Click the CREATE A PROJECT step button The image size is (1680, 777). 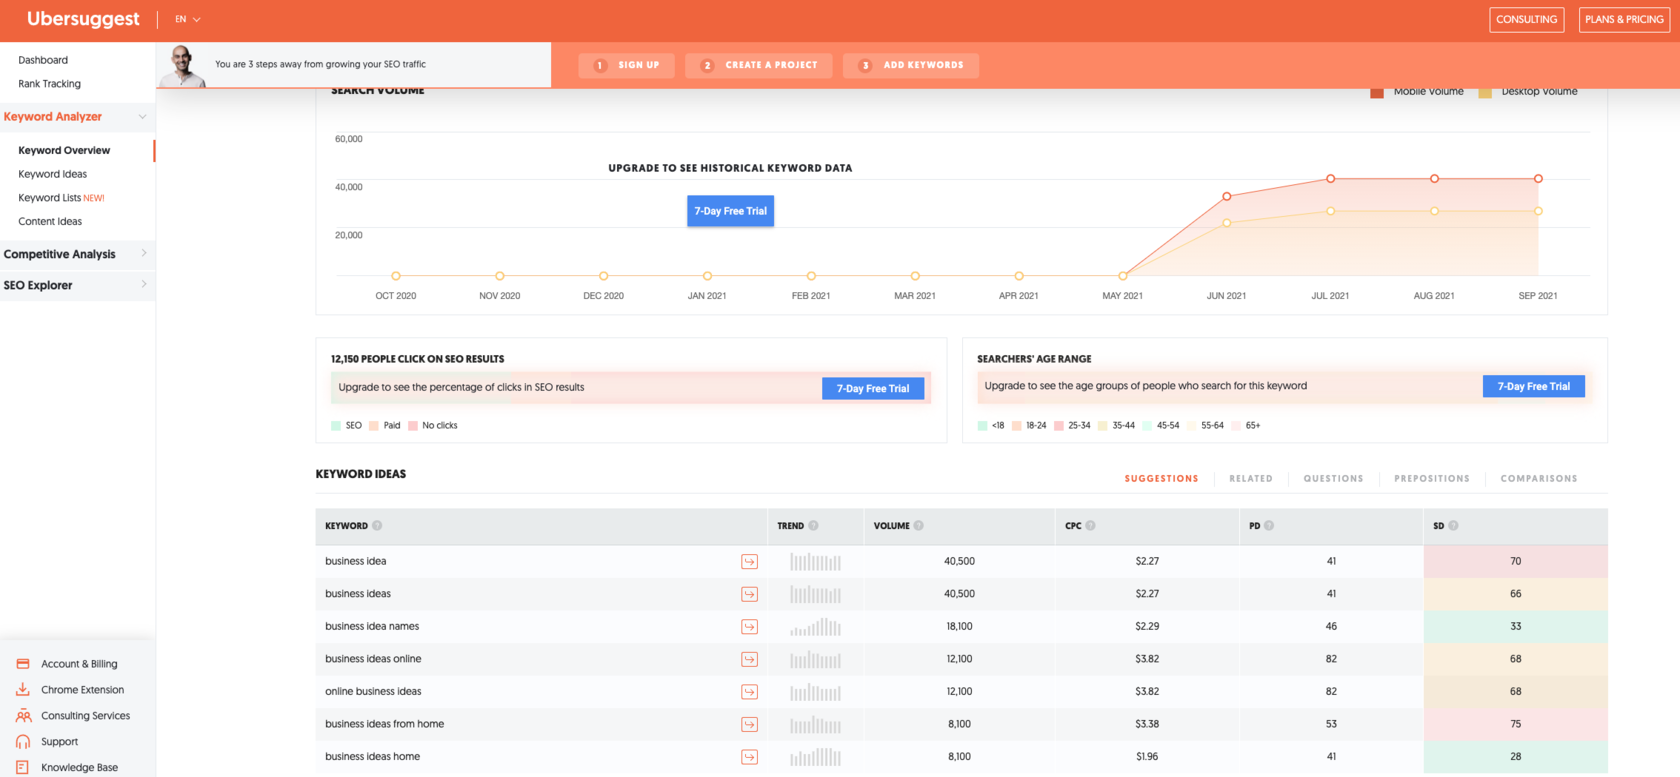(x=759, y=65)
